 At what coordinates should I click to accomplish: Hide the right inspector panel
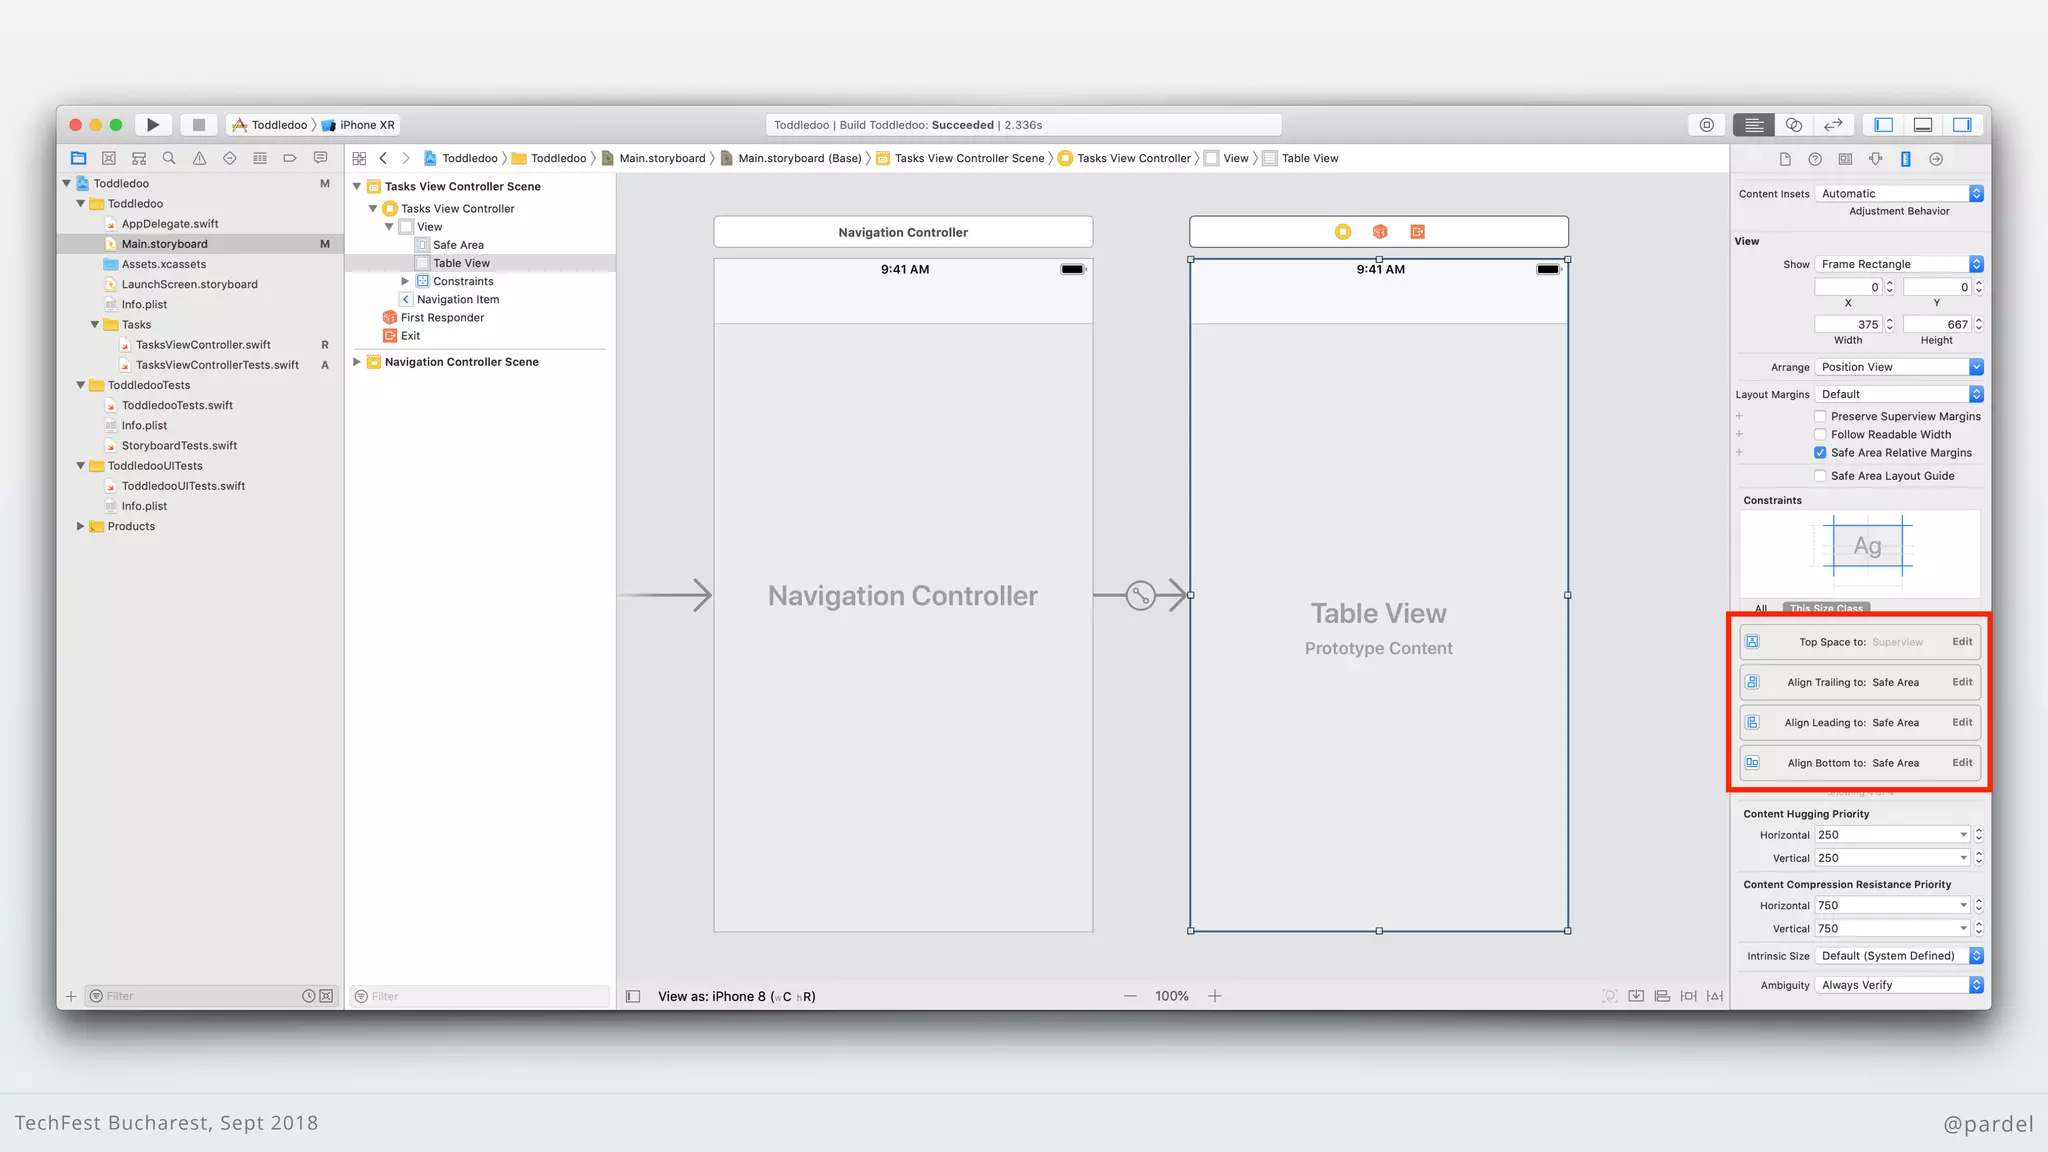click(1962, 125)
